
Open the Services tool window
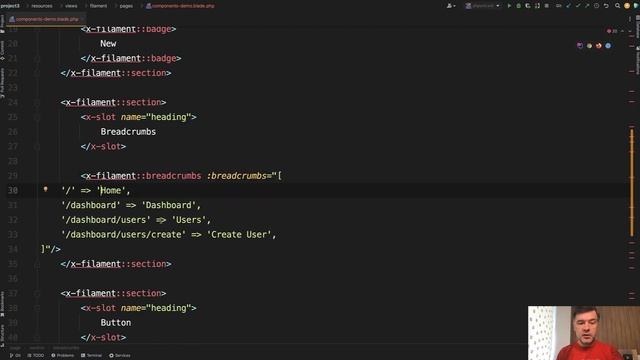[120, 356]
